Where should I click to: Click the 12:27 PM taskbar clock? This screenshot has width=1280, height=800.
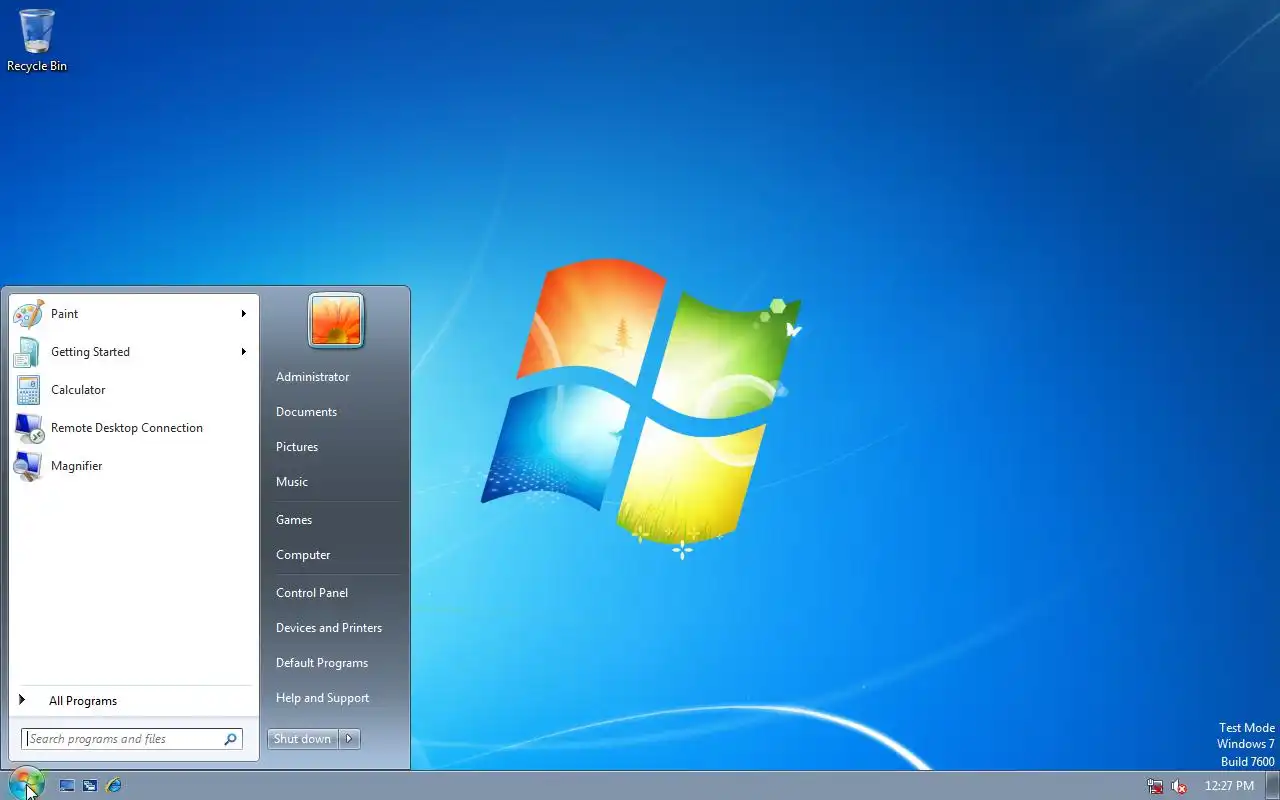point(1229,786)
